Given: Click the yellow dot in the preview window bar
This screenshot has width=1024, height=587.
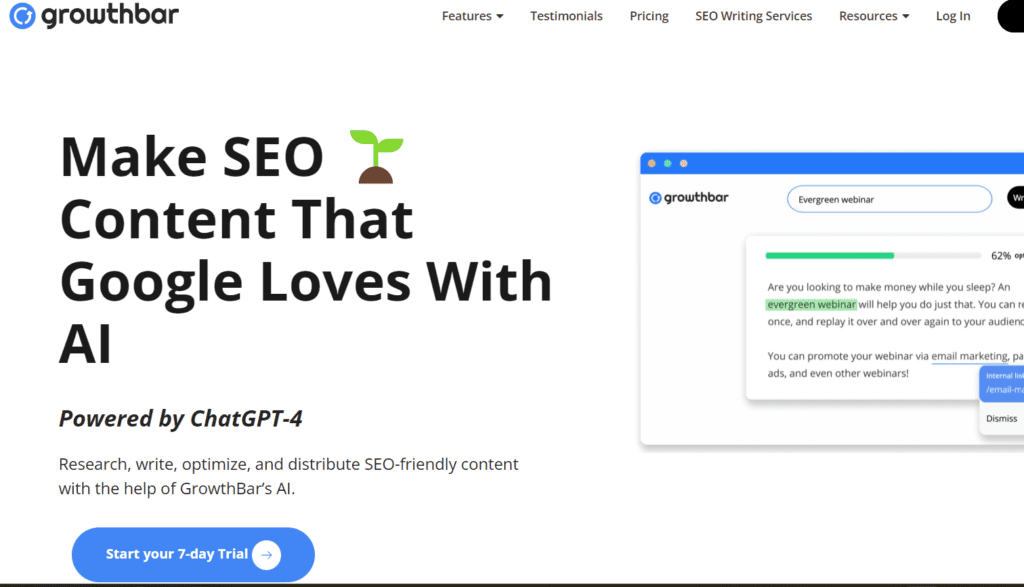Looking at the screenshot, I should tap(668, 163).
